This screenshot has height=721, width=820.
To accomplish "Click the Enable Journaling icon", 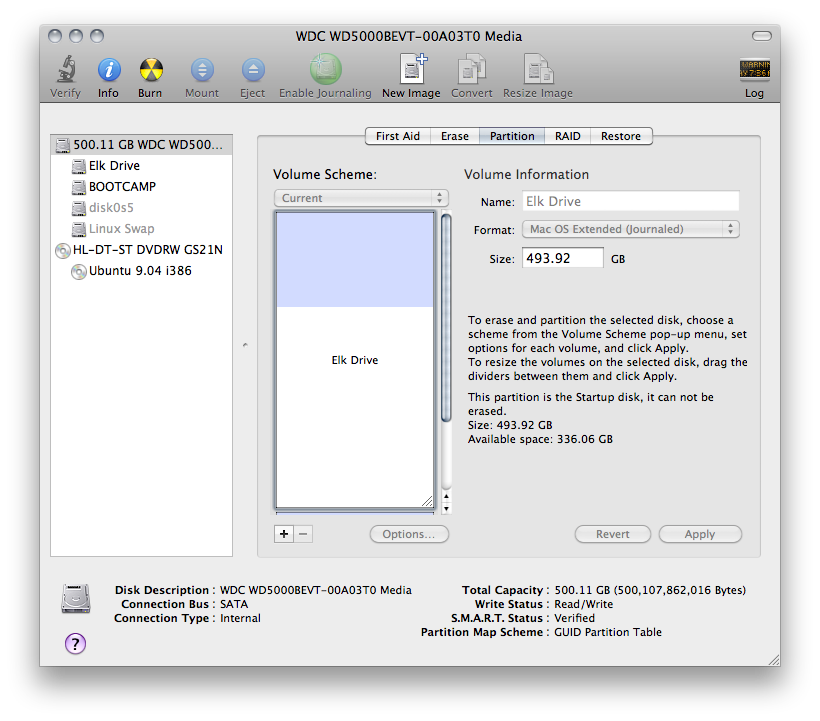I will 325,69.
